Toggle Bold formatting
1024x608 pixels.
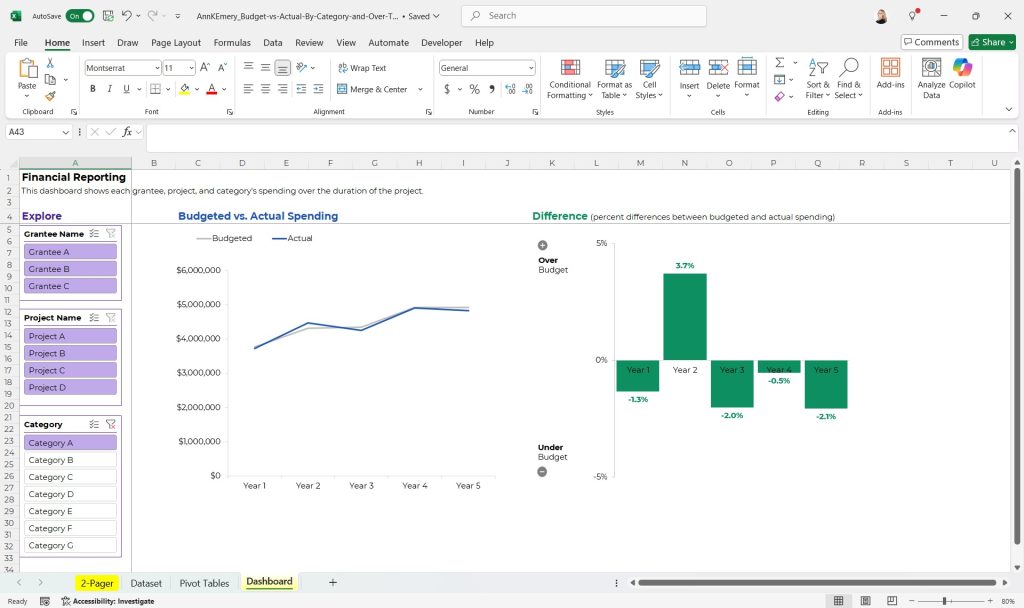pyautogui.click(x=93, y=89)
